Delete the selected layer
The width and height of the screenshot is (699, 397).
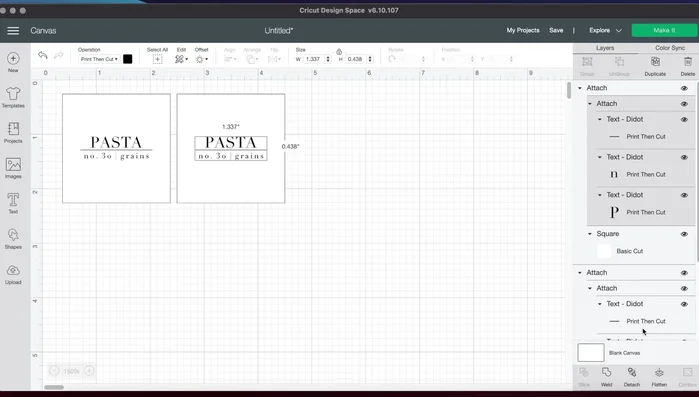coord(687,66)
